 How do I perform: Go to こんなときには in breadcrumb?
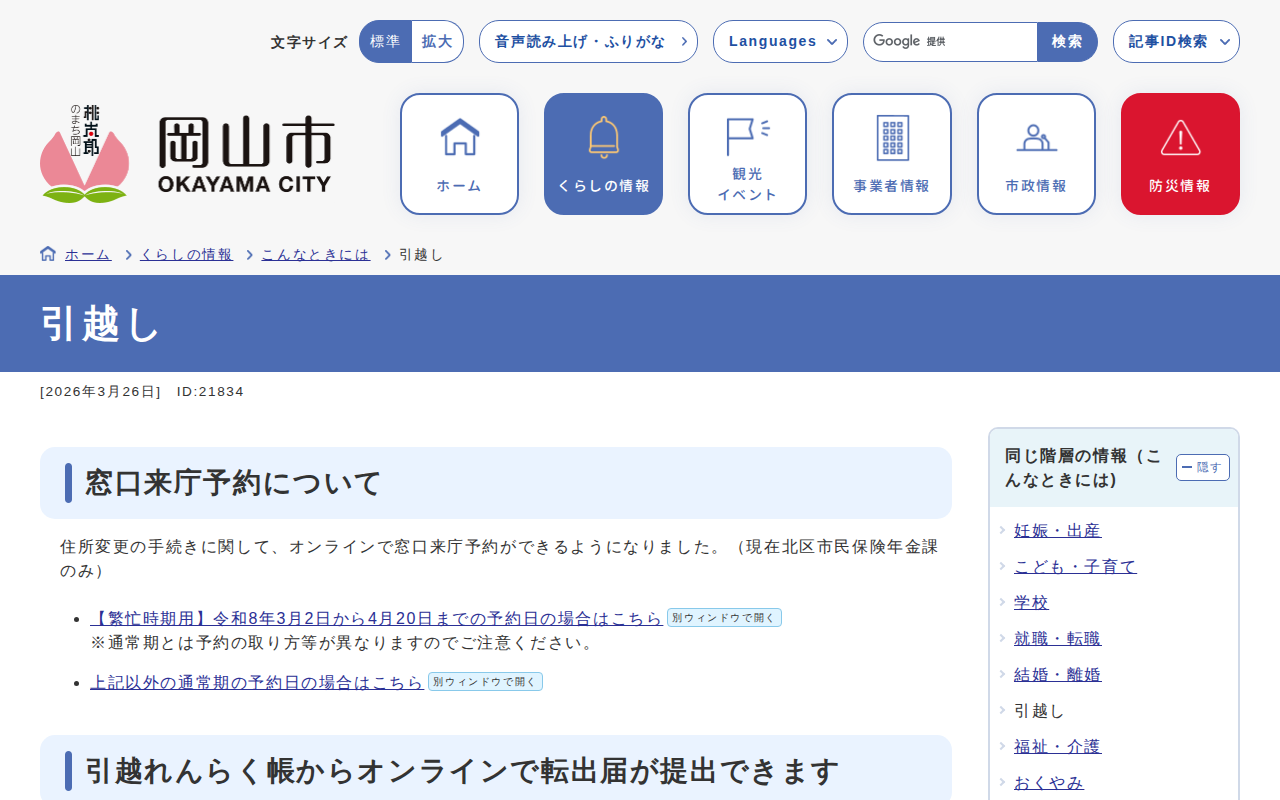(x=315, y=255)
